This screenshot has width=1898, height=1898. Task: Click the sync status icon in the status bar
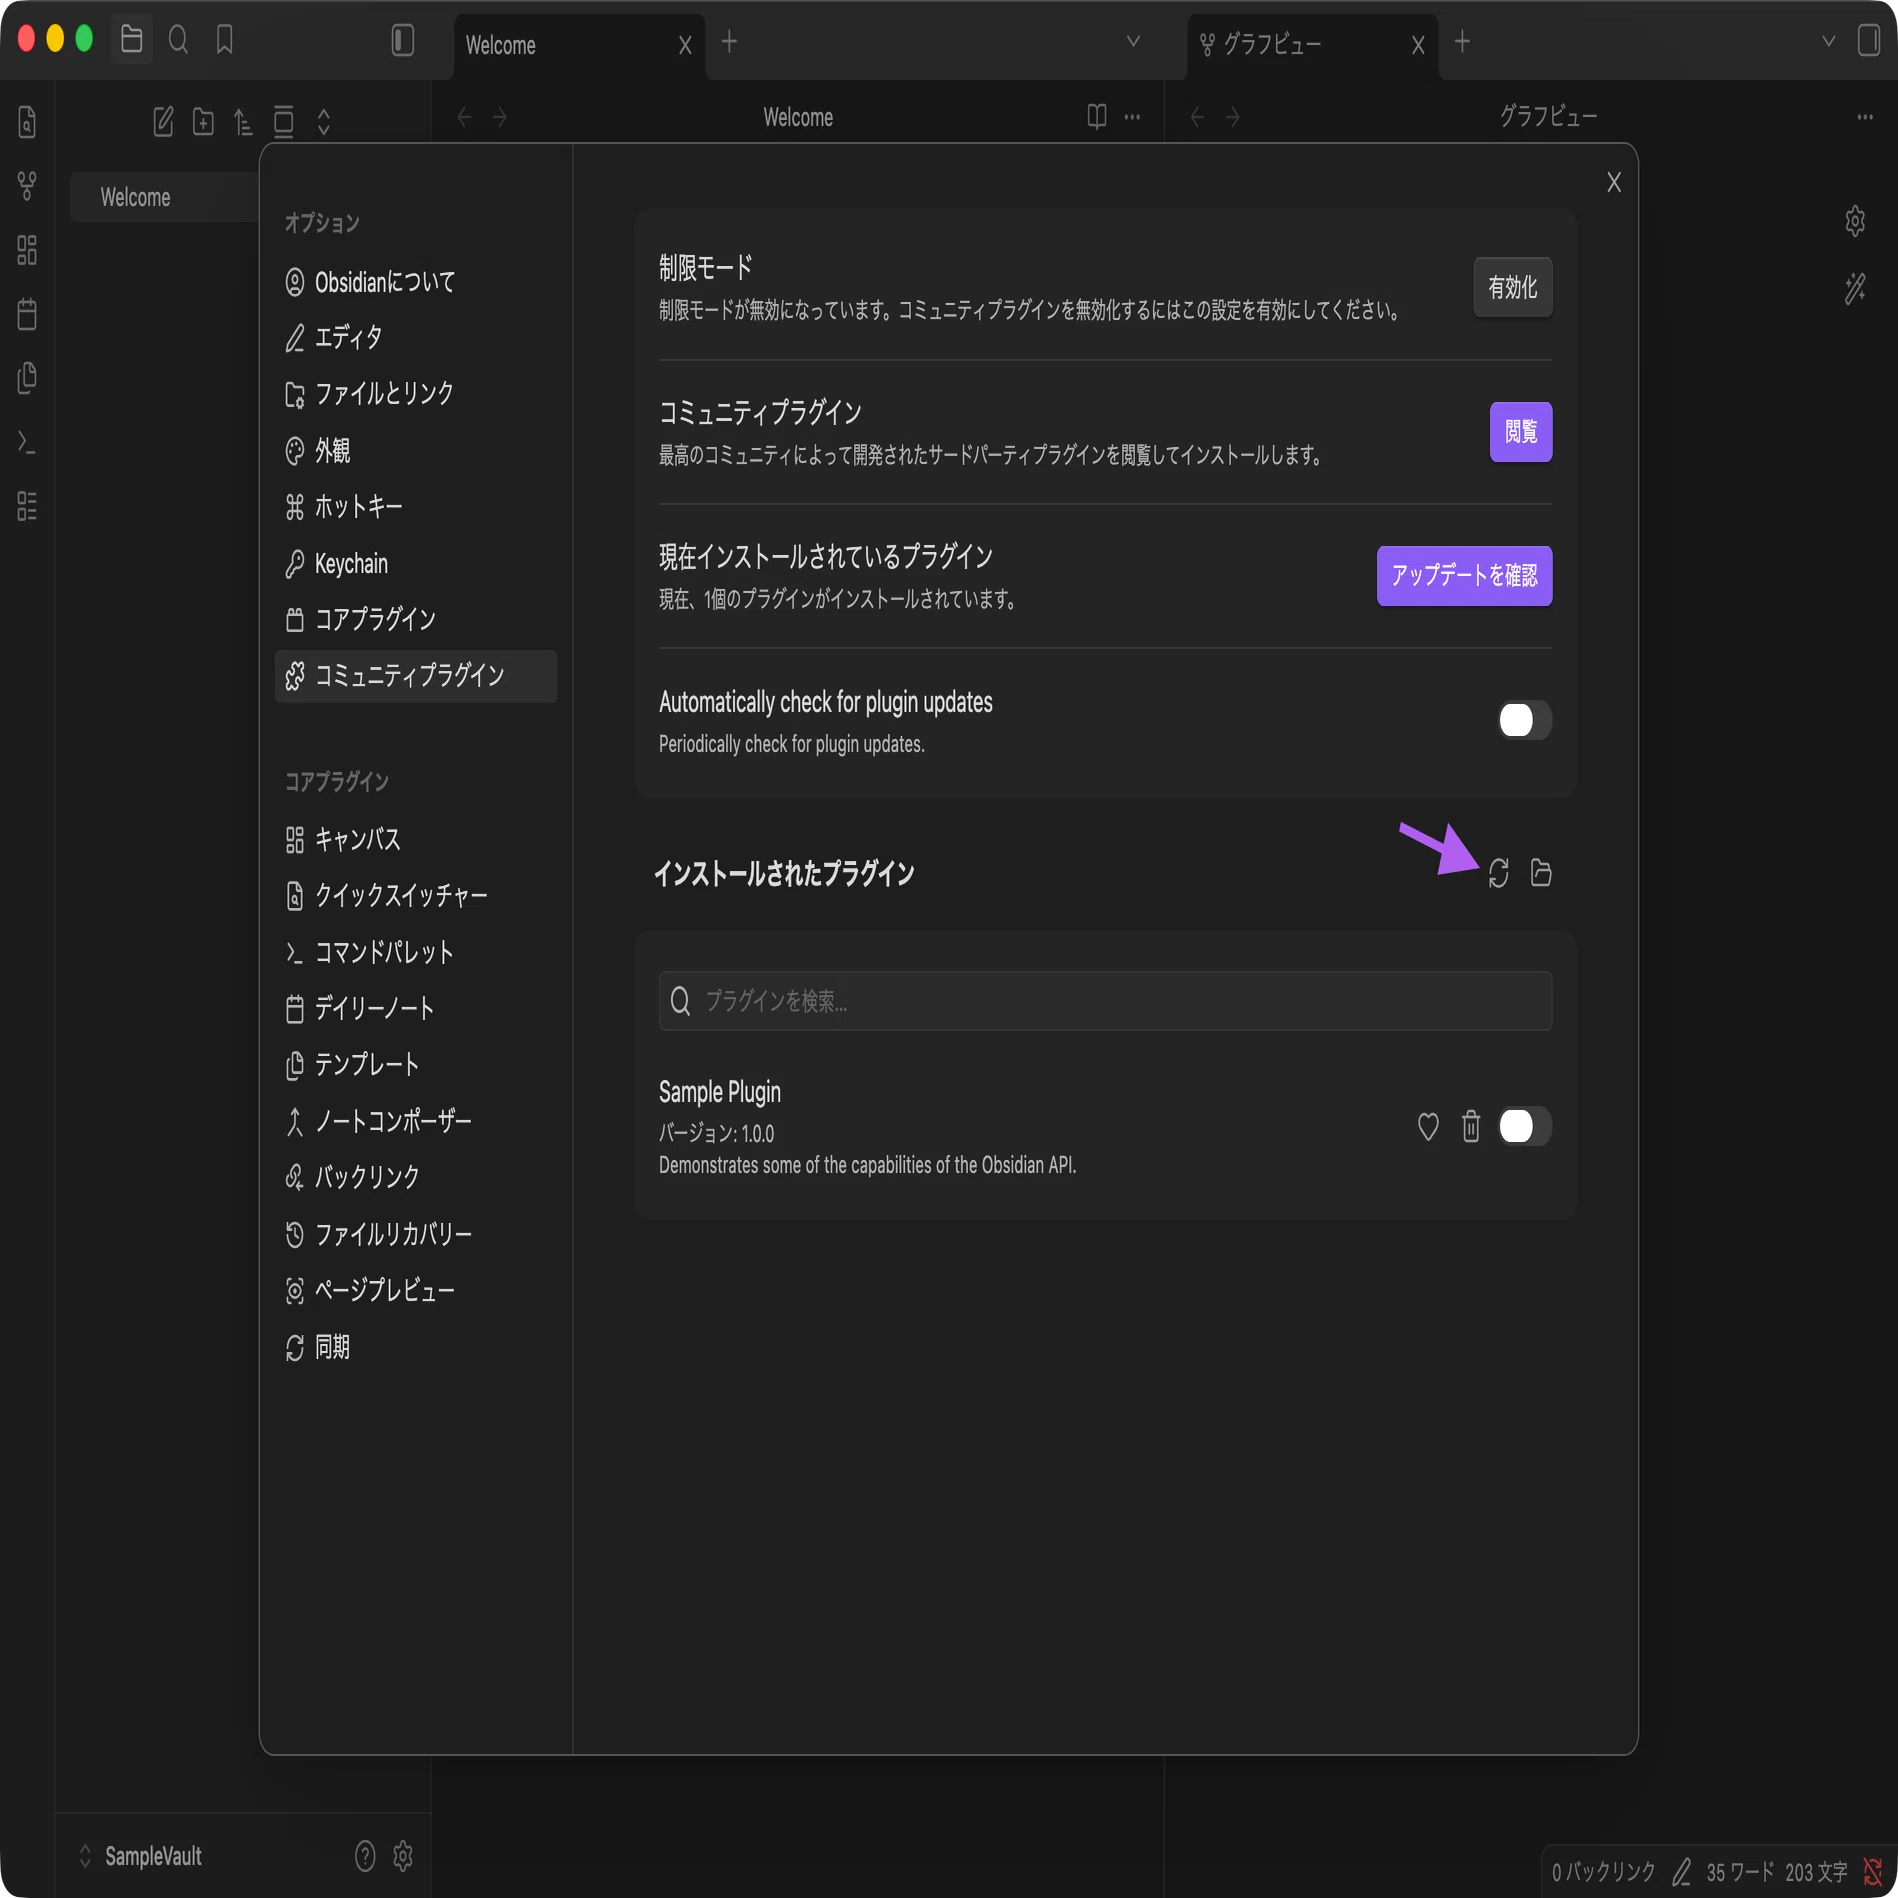tap(1873, 1872)
